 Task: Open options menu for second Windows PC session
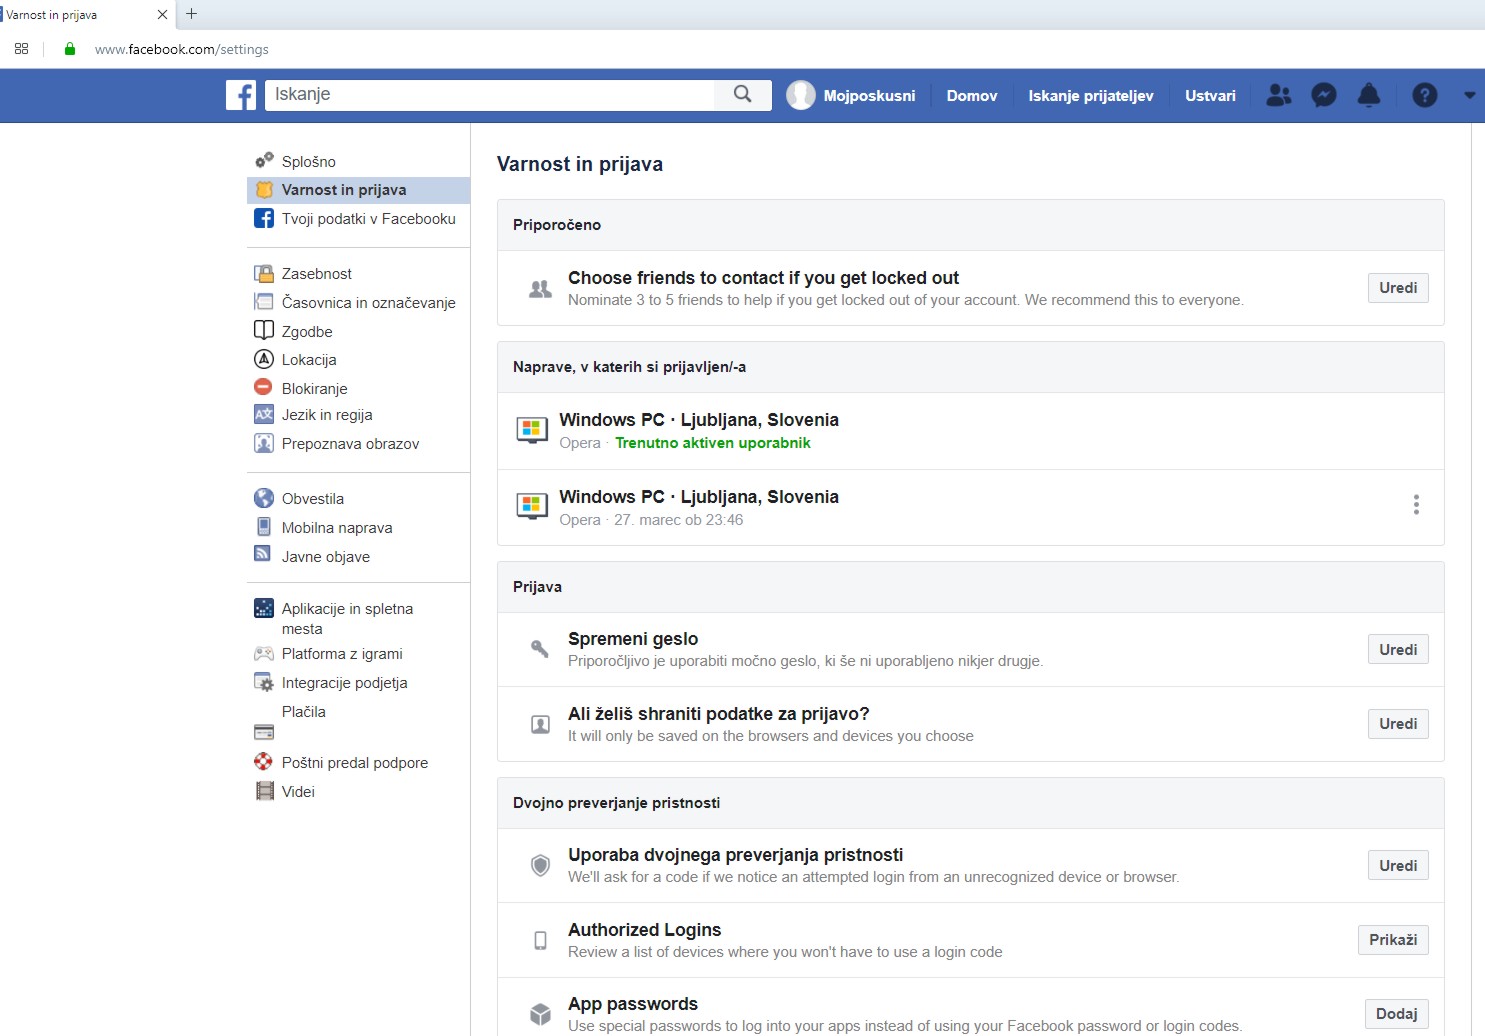1415,505
